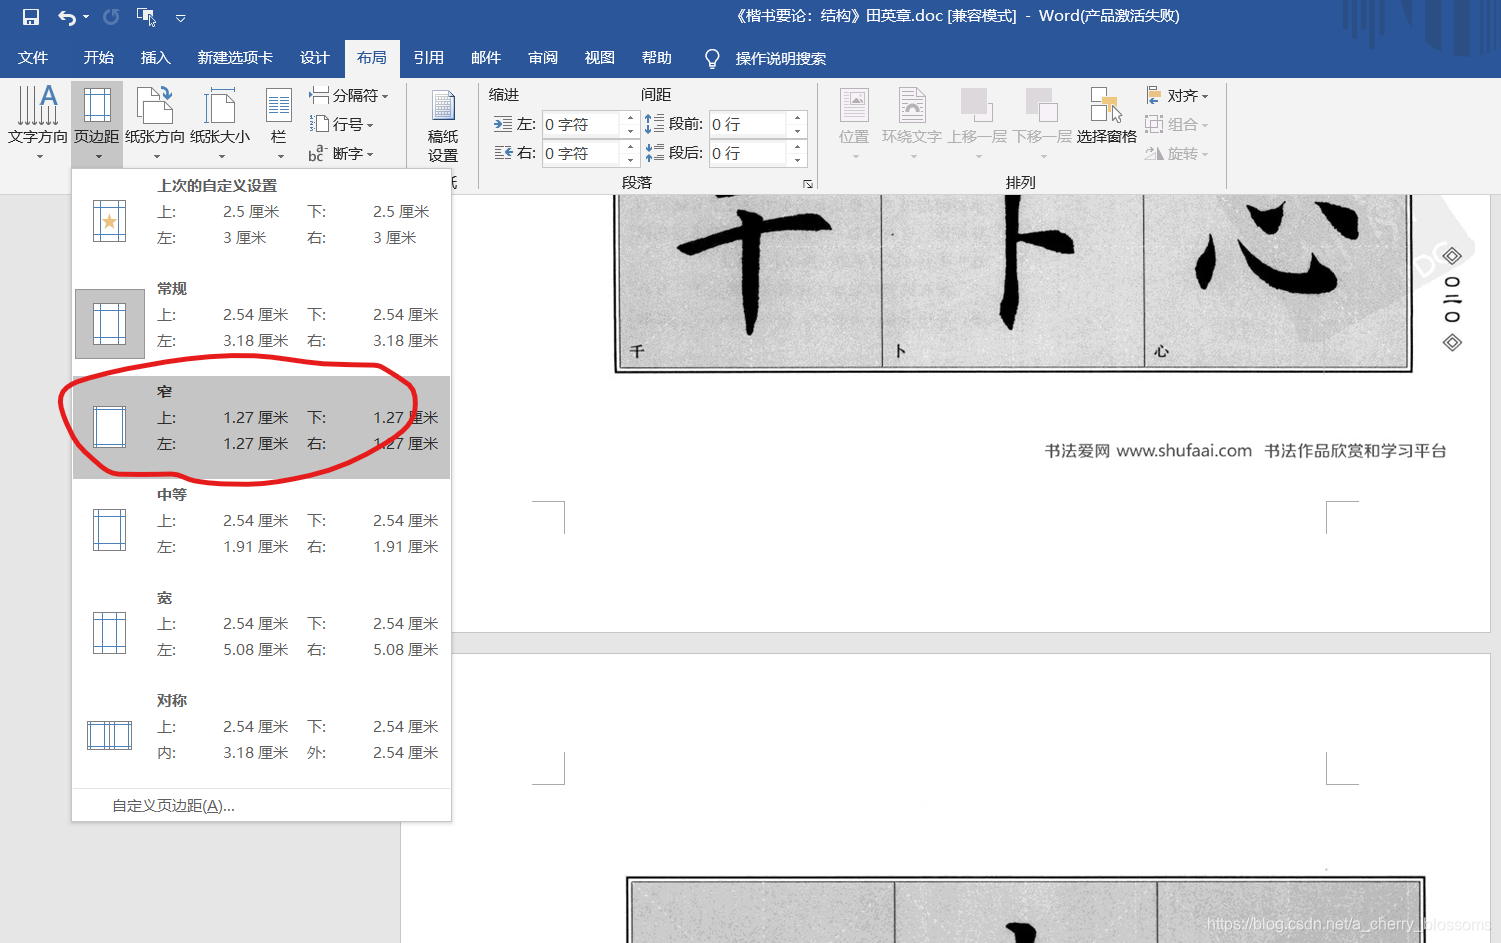The width and height of the screenshot is (1501, 943).
Task: Click the touch/mouse mode icon
Action: [146, 17]
